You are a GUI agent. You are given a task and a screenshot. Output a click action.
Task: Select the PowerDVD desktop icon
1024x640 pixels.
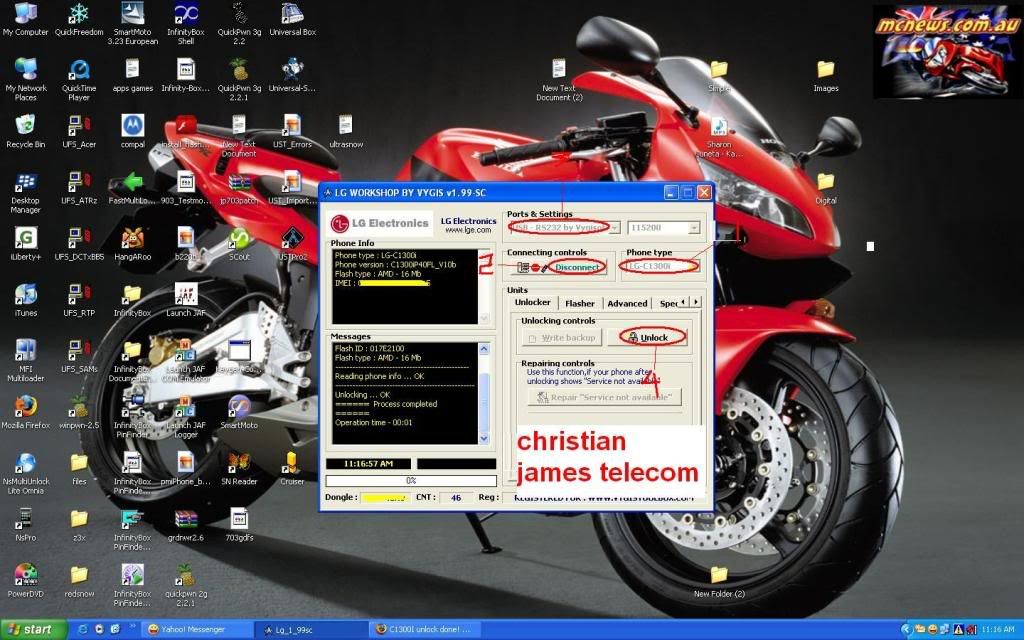click(x=25, y=581)
